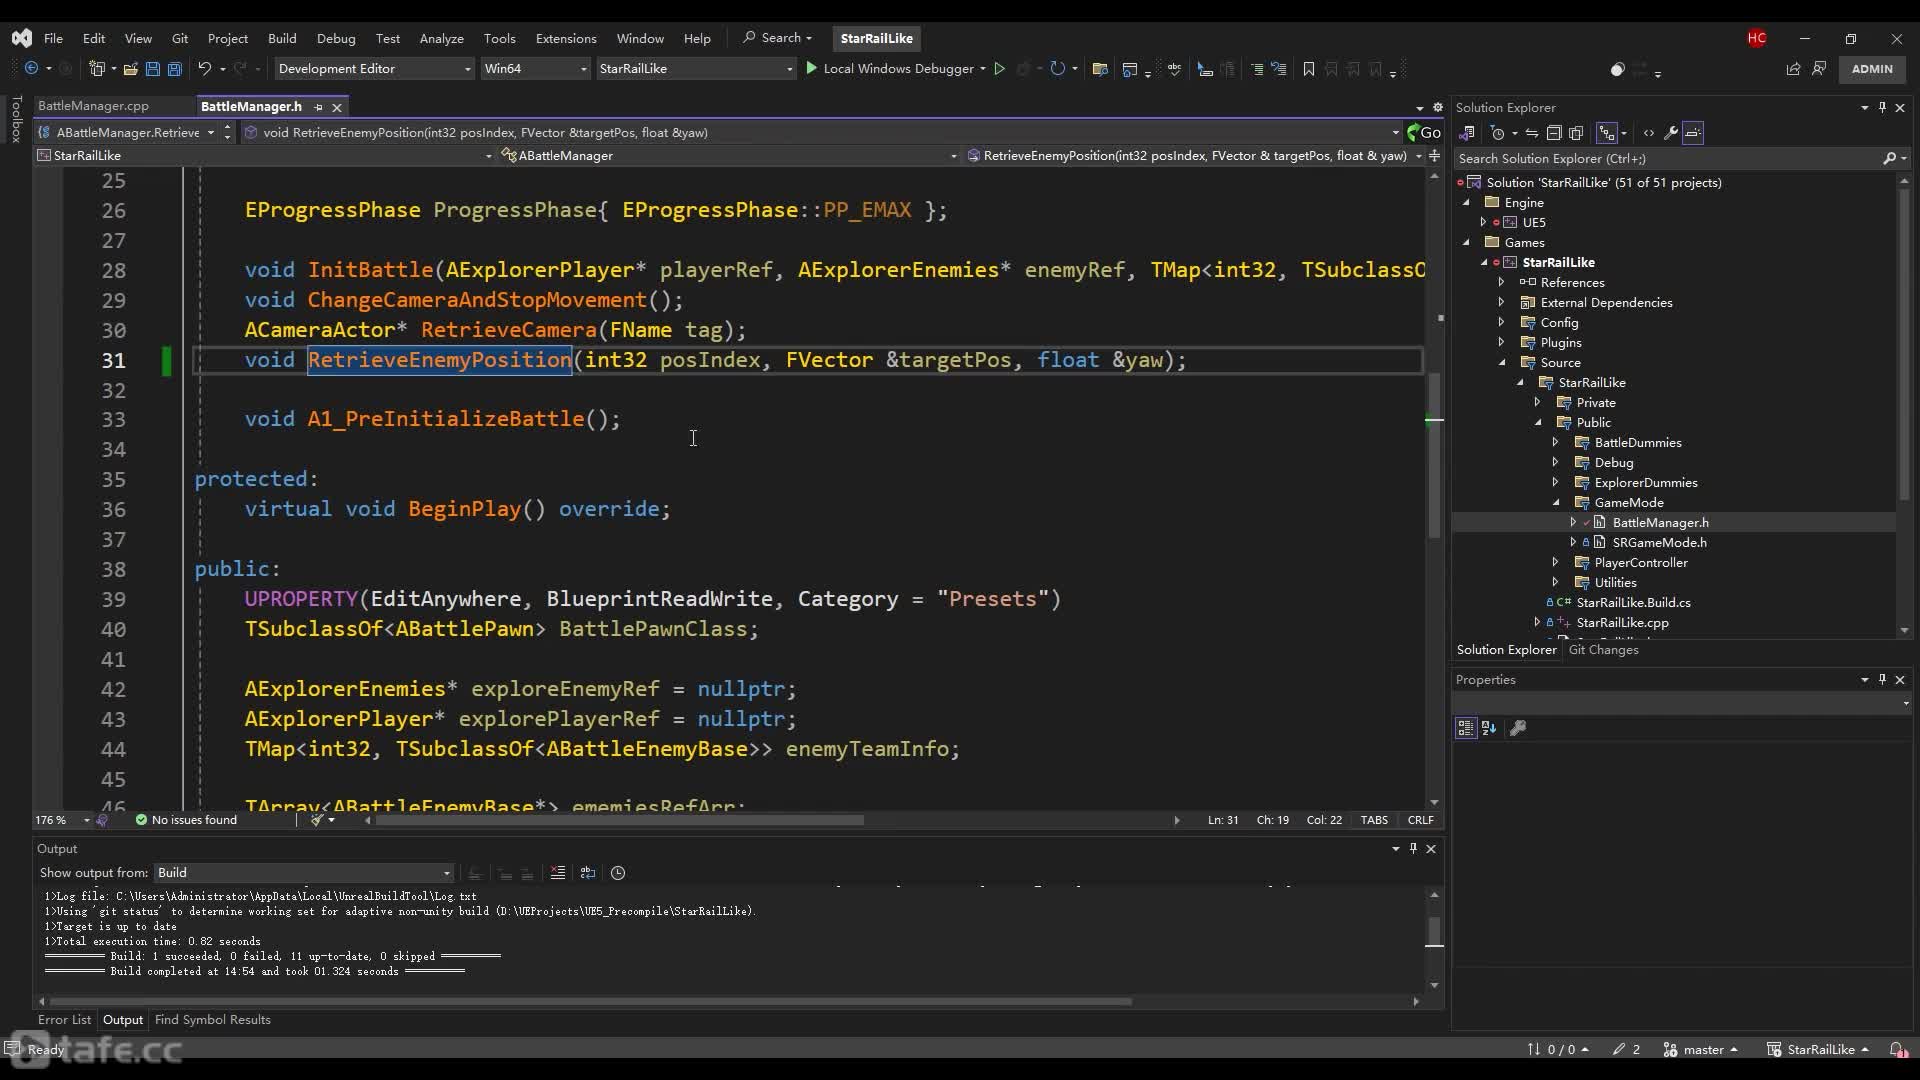1920x1080 pixels.
Task: Click the Undo icon in the toolbar
Action: click(204, 69)
